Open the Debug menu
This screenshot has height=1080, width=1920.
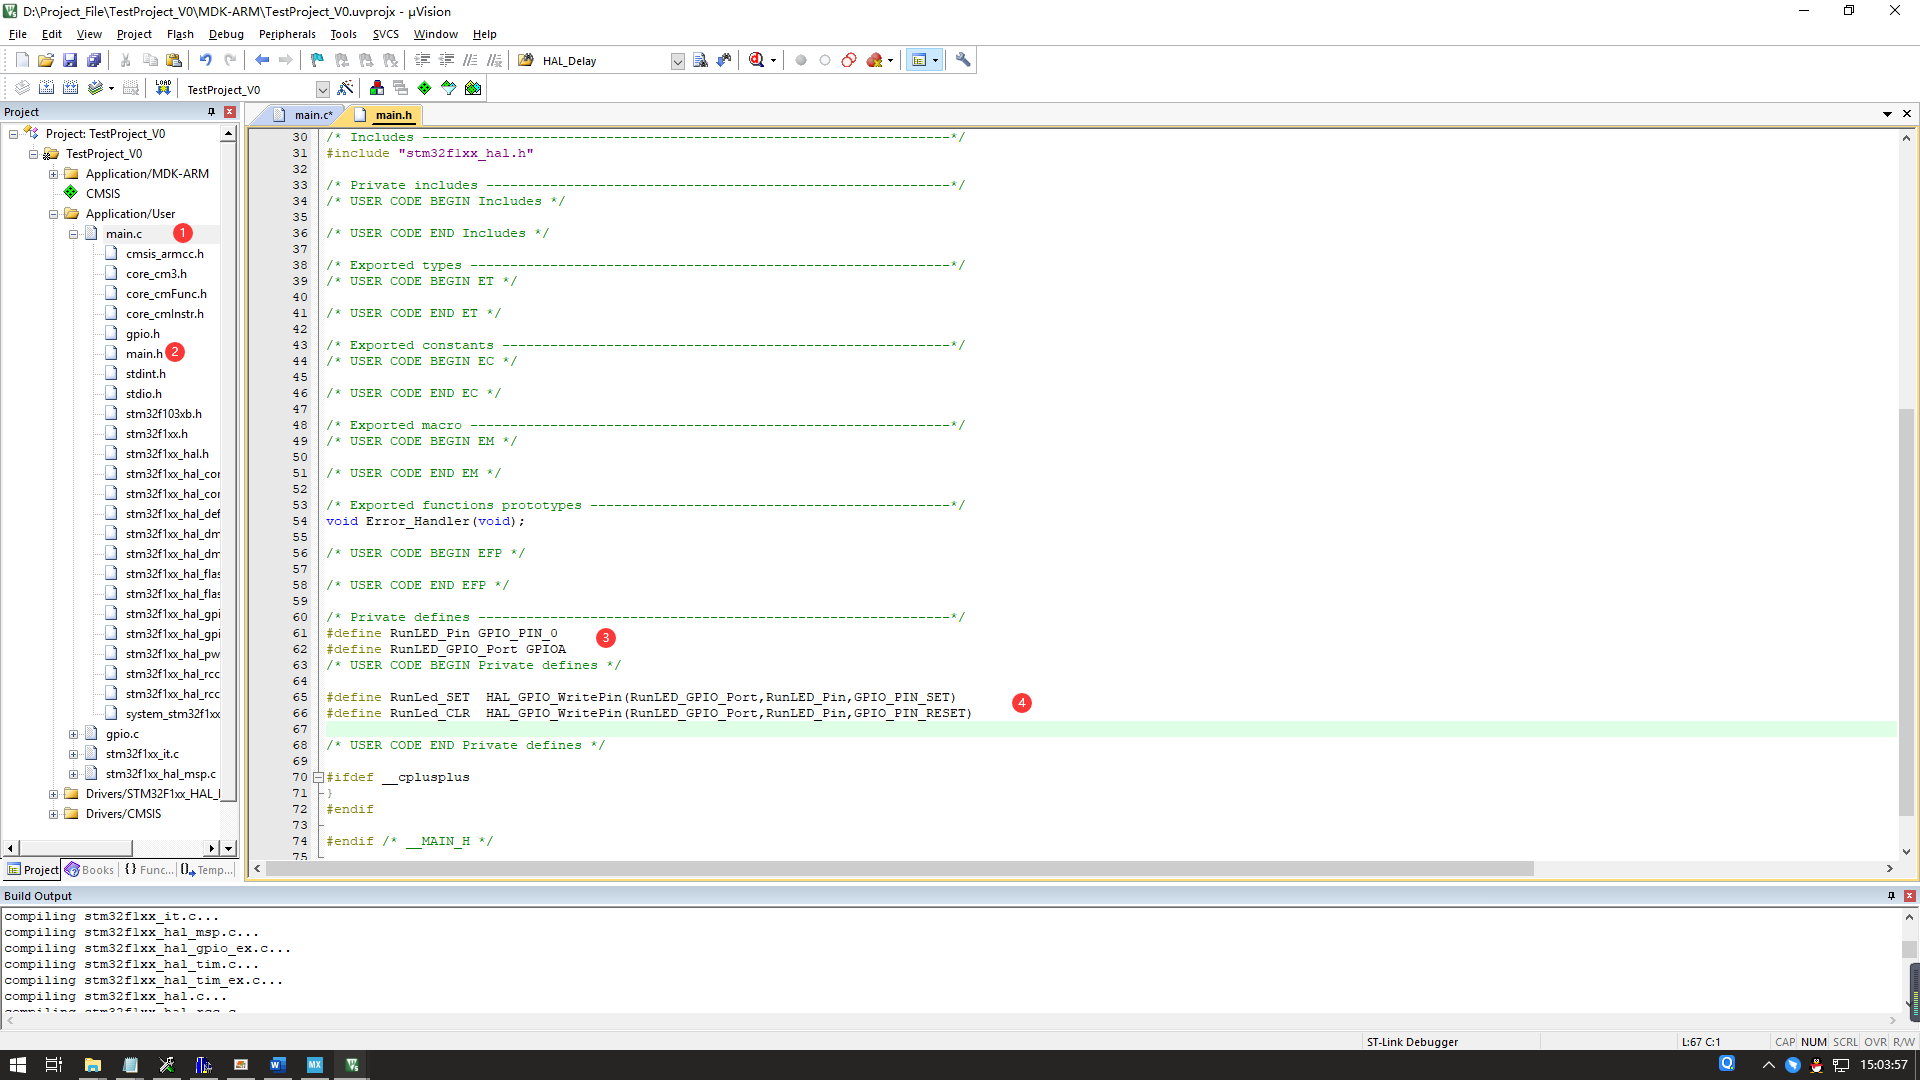point(226,34)
